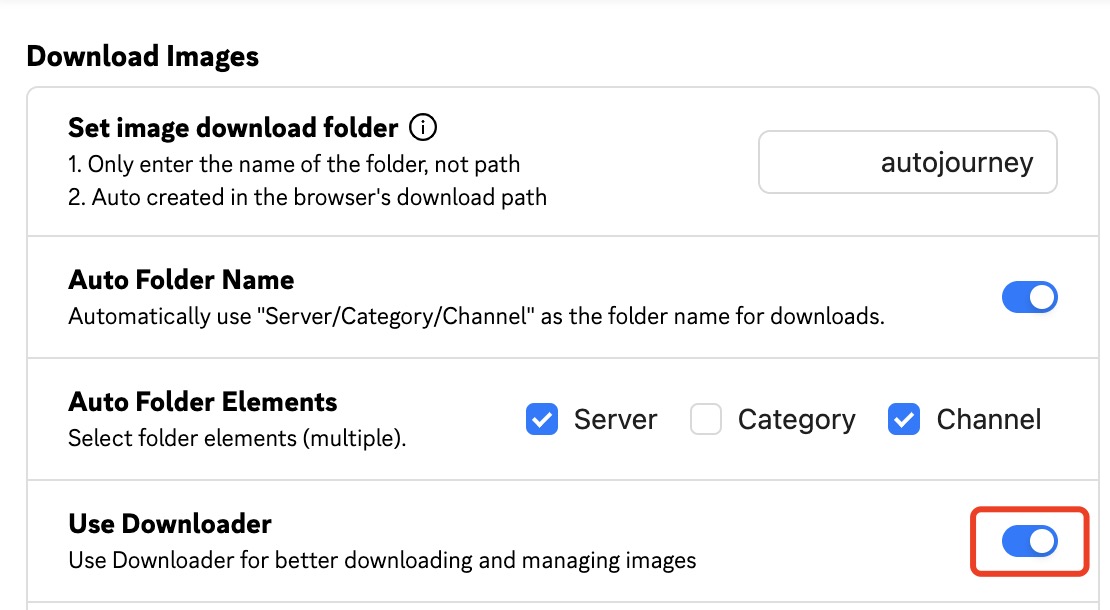Image resolution: width=1110 pixels, height=610 pixels.
Task: Click the autojourney folder name input field
Action: tap(907, 162)
